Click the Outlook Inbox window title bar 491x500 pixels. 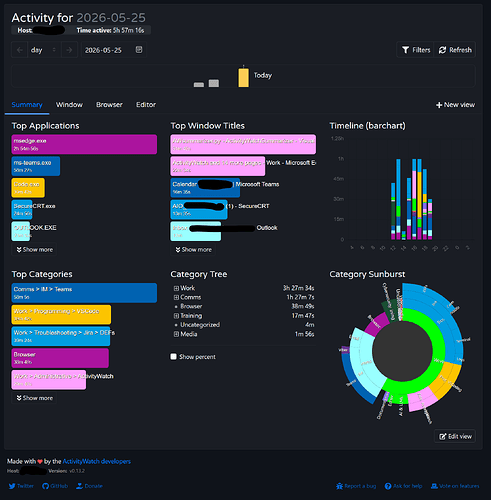tap(196, 231)
